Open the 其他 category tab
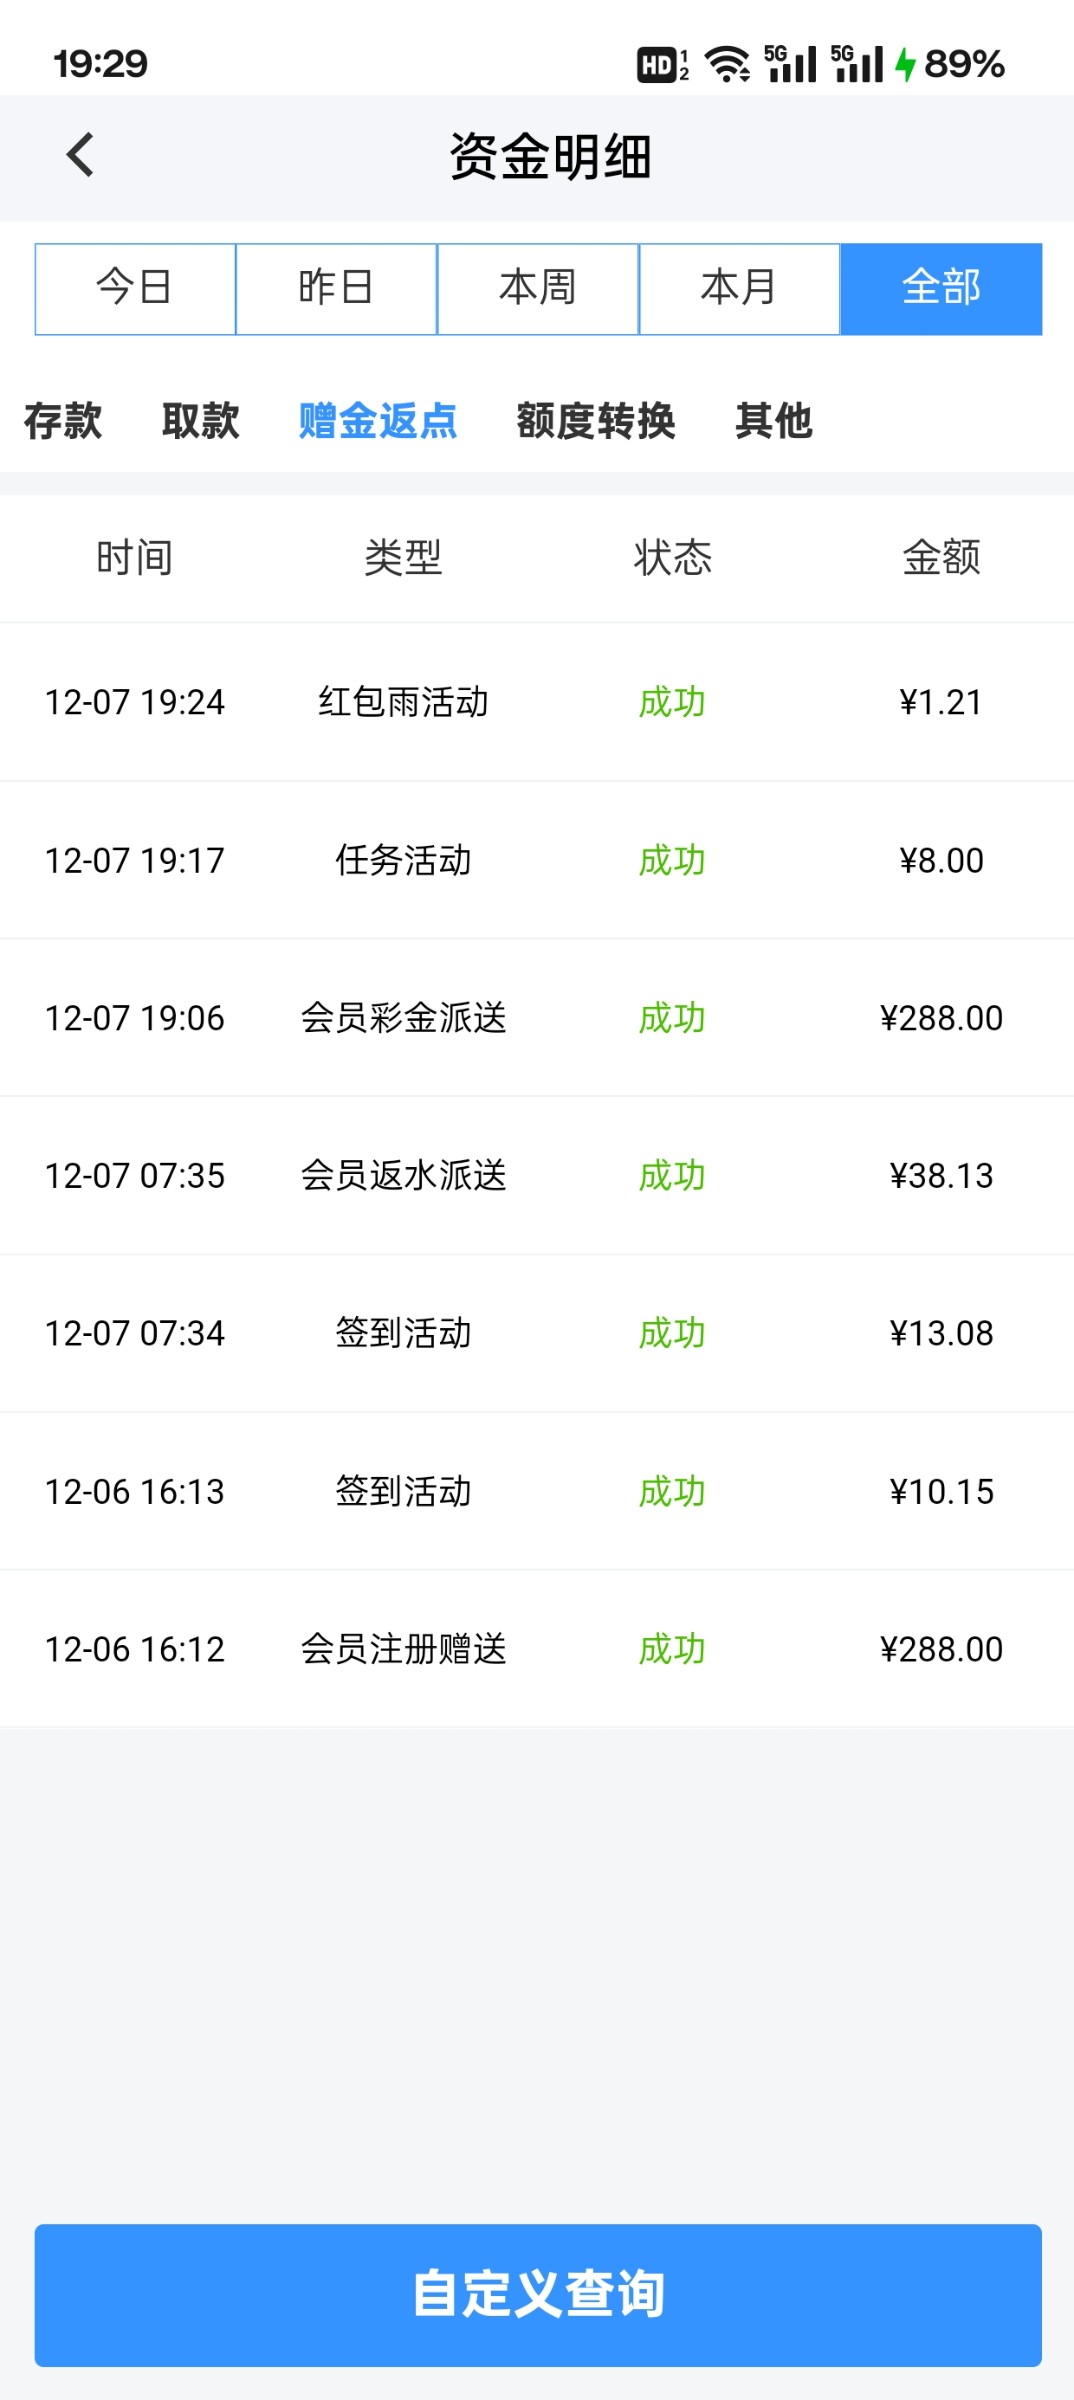The height and width of the screenshot is (2400, 1074). point(774,421)
